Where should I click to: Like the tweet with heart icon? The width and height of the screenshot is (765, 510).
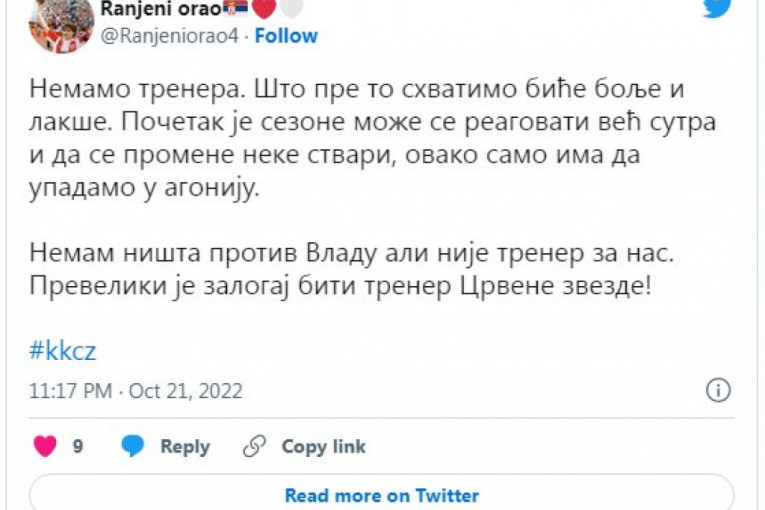coord(45,446)
